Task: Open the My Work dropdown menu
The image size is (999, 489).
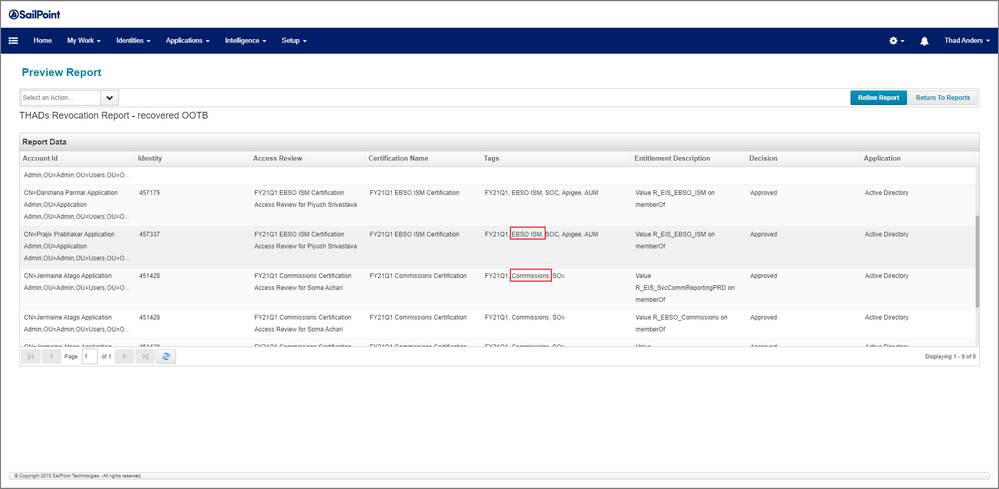Action: [x=84, y=41]
